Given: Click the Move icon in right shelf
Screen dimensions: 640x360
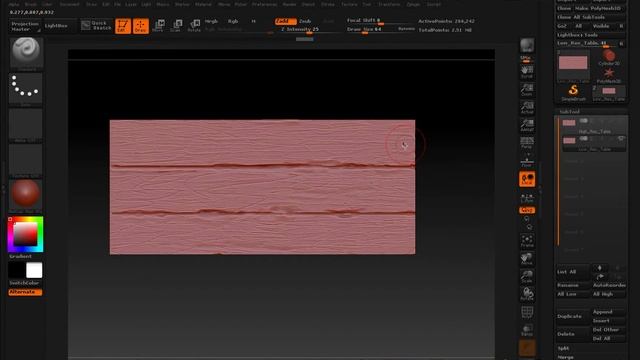Looking at the screenshot, I should coord(527,259).
